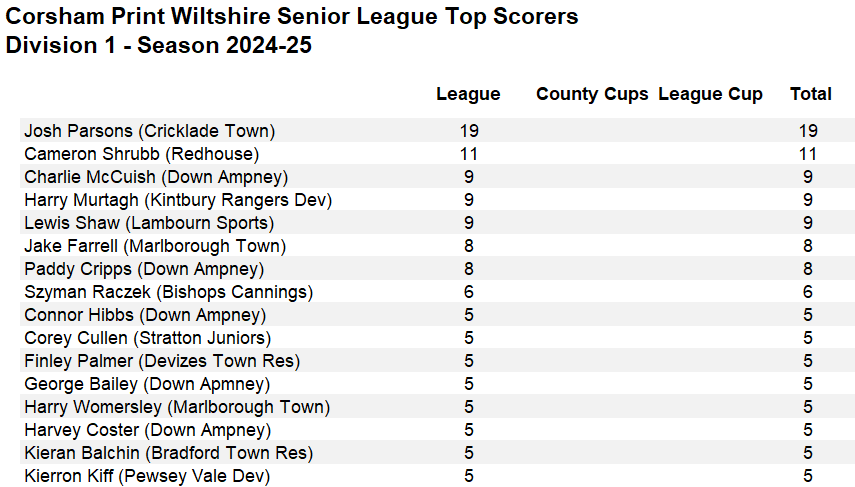Select Harry Murtagh (Kintbury Rangers Dev) name
855x487 pixels.
click(178, 200)
